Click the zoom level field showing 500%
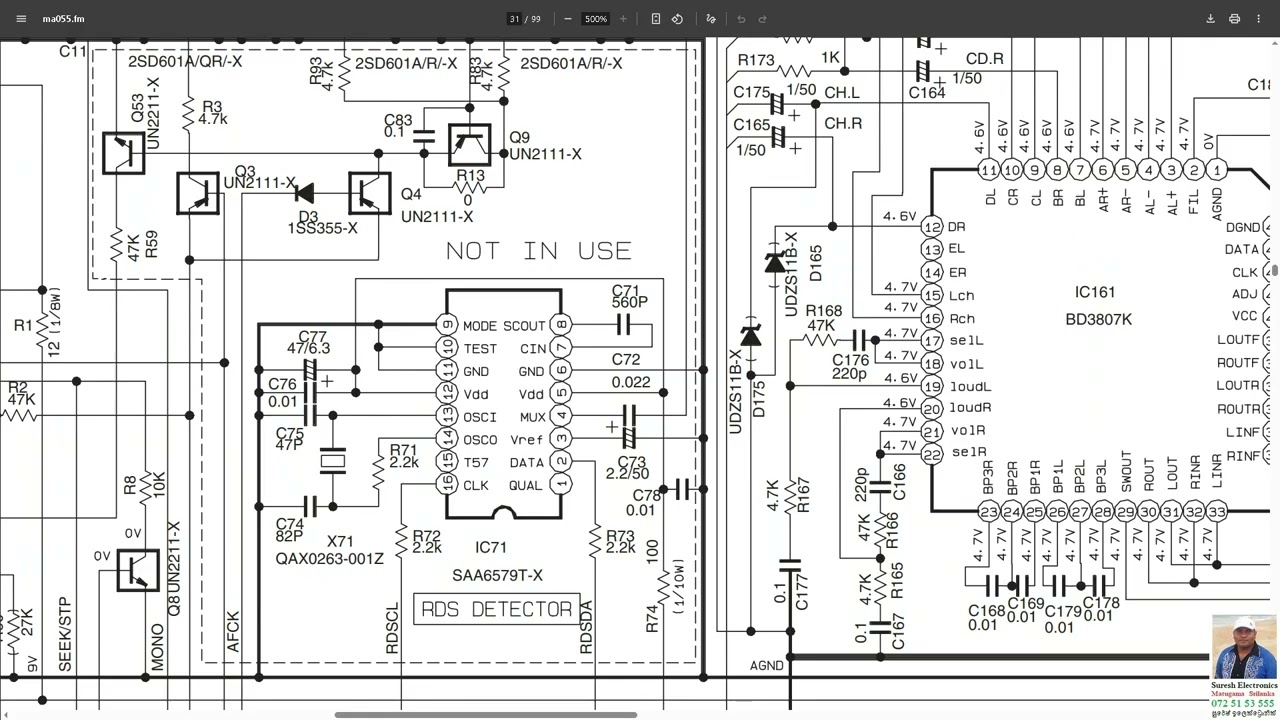 tap(596, 19)
